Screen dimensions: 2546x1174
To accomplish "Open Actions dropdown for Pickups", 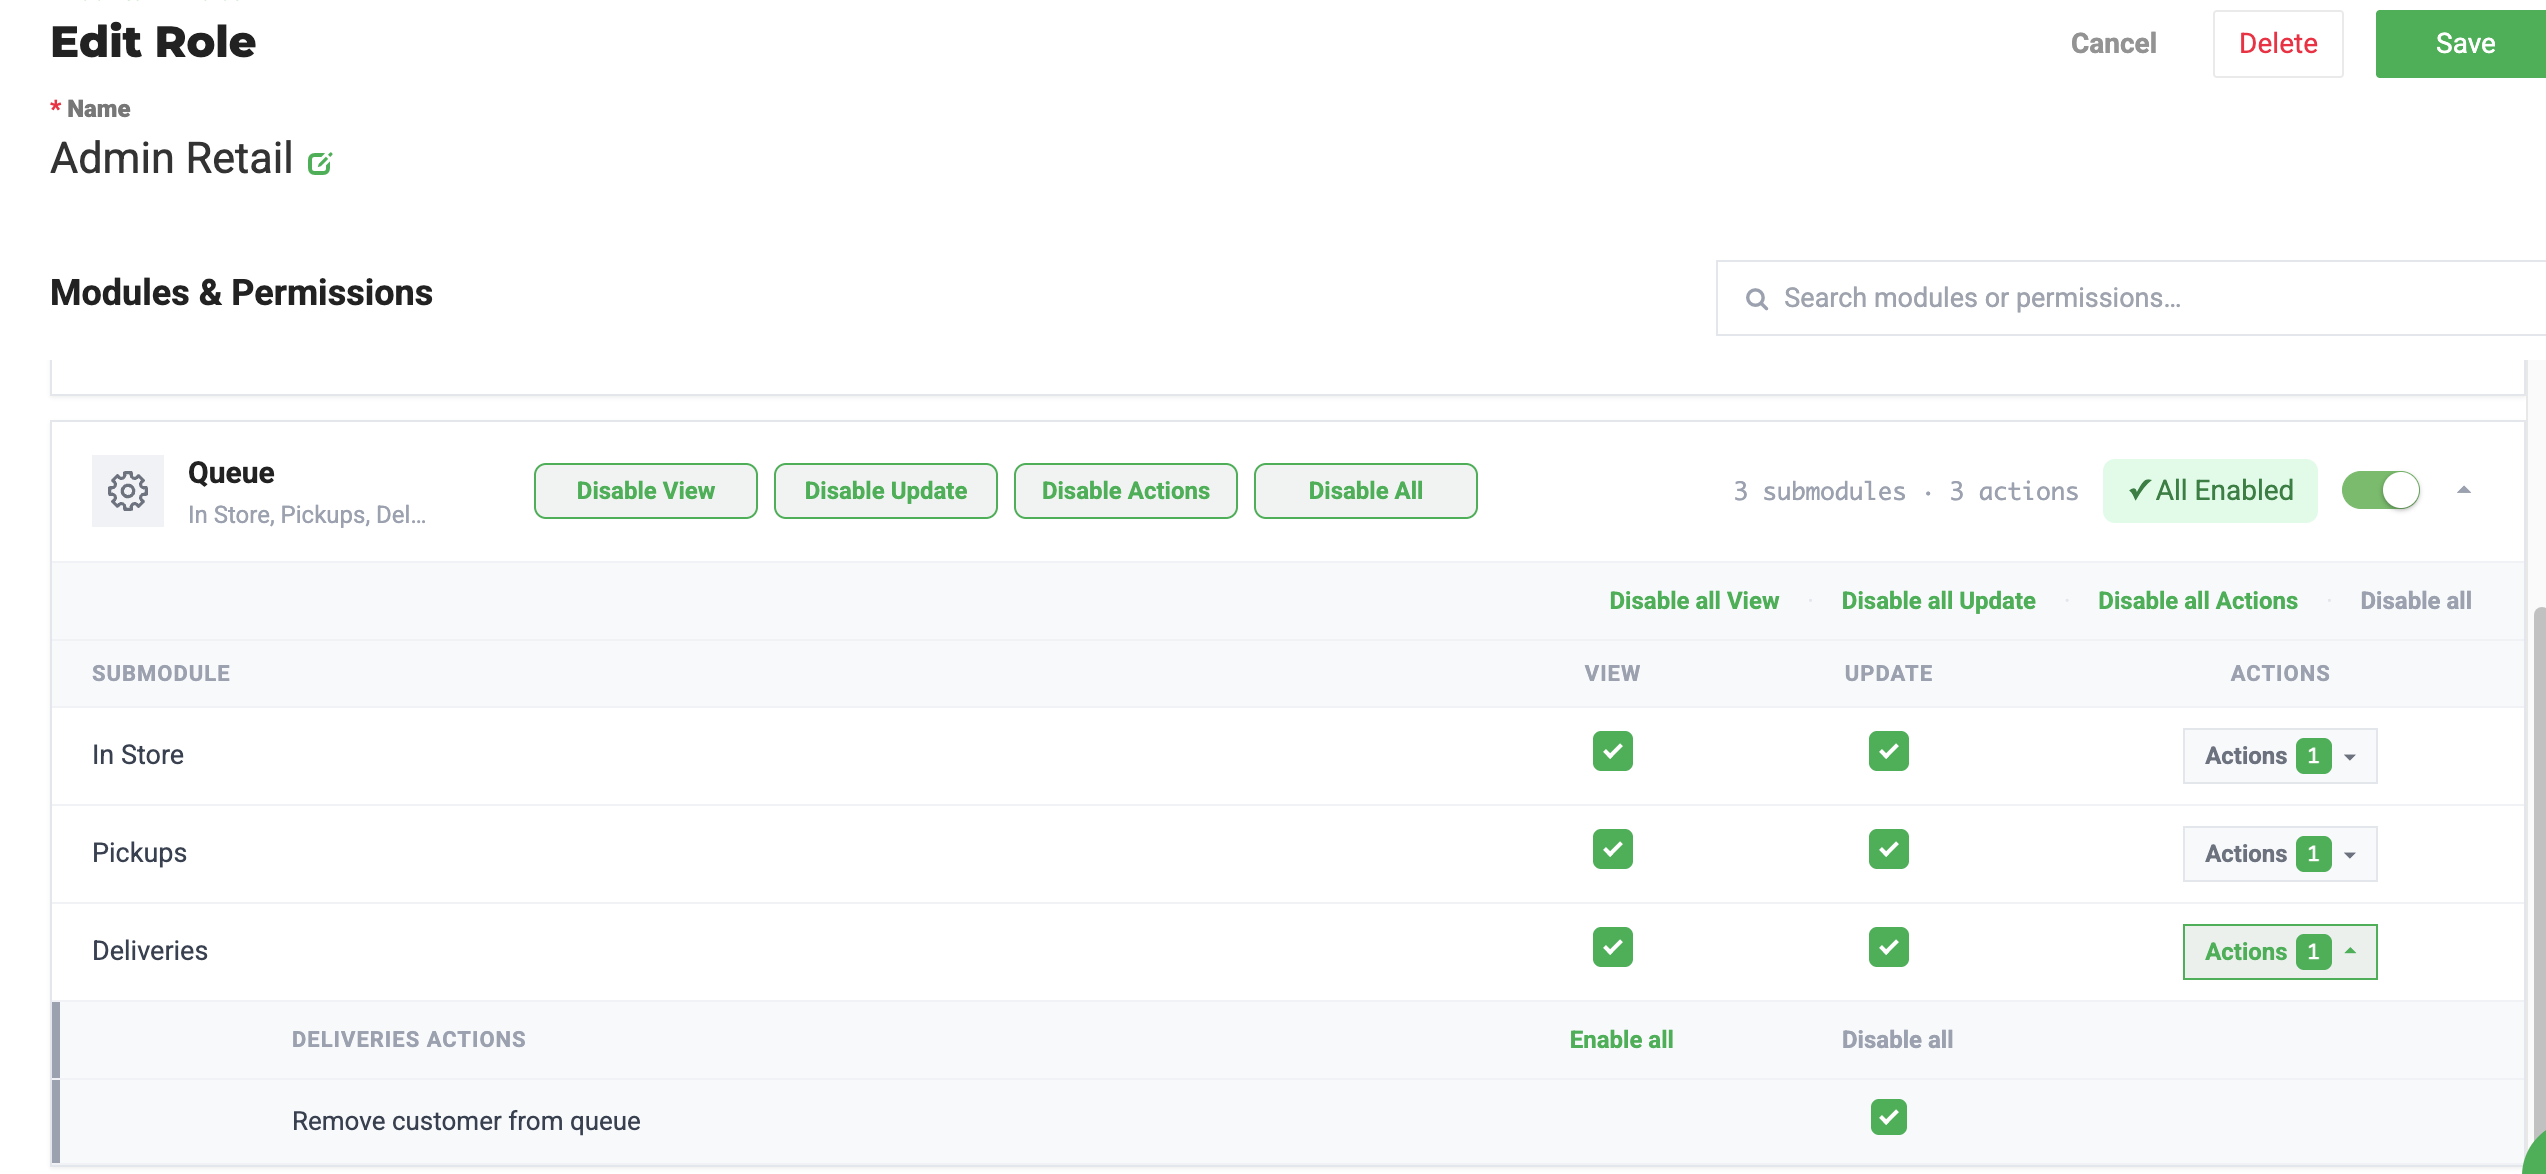I will pyautogui.click(x=2280, y=854).
